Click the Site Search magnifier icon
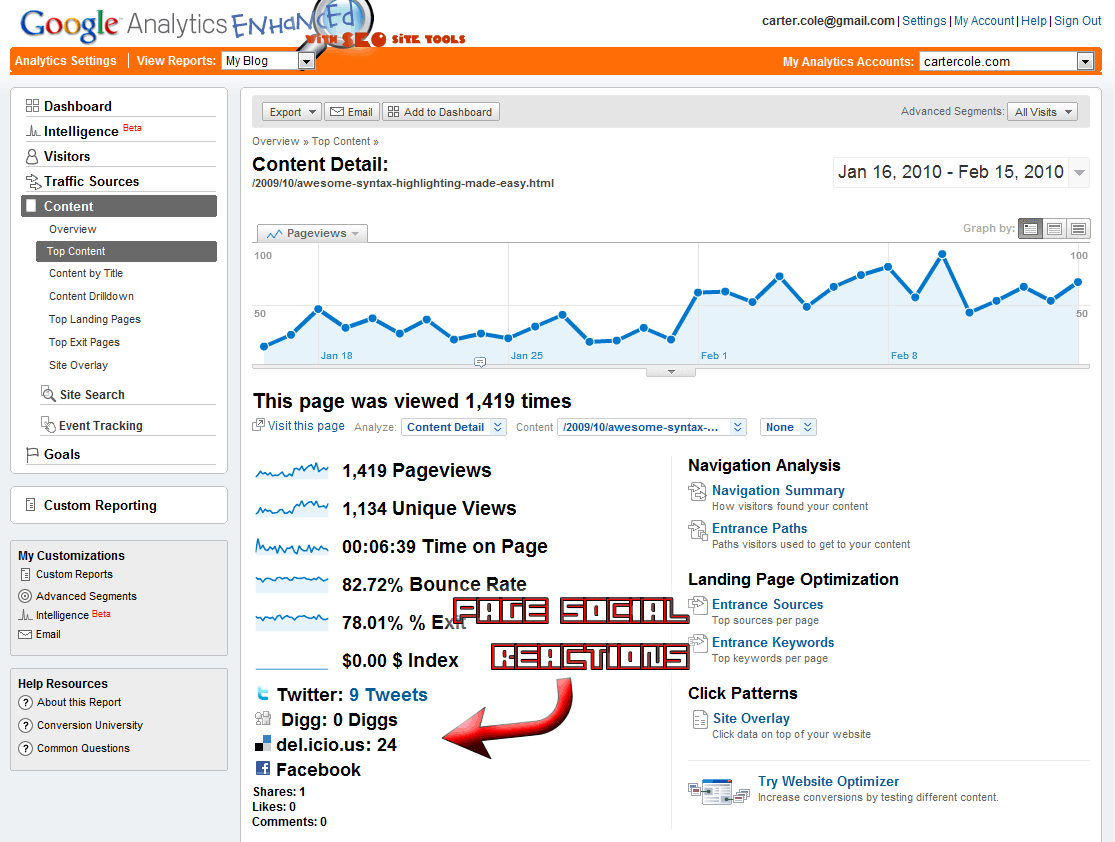This screenshot has width=1115, height=842. pyautogui.click(x=48, y=394)
